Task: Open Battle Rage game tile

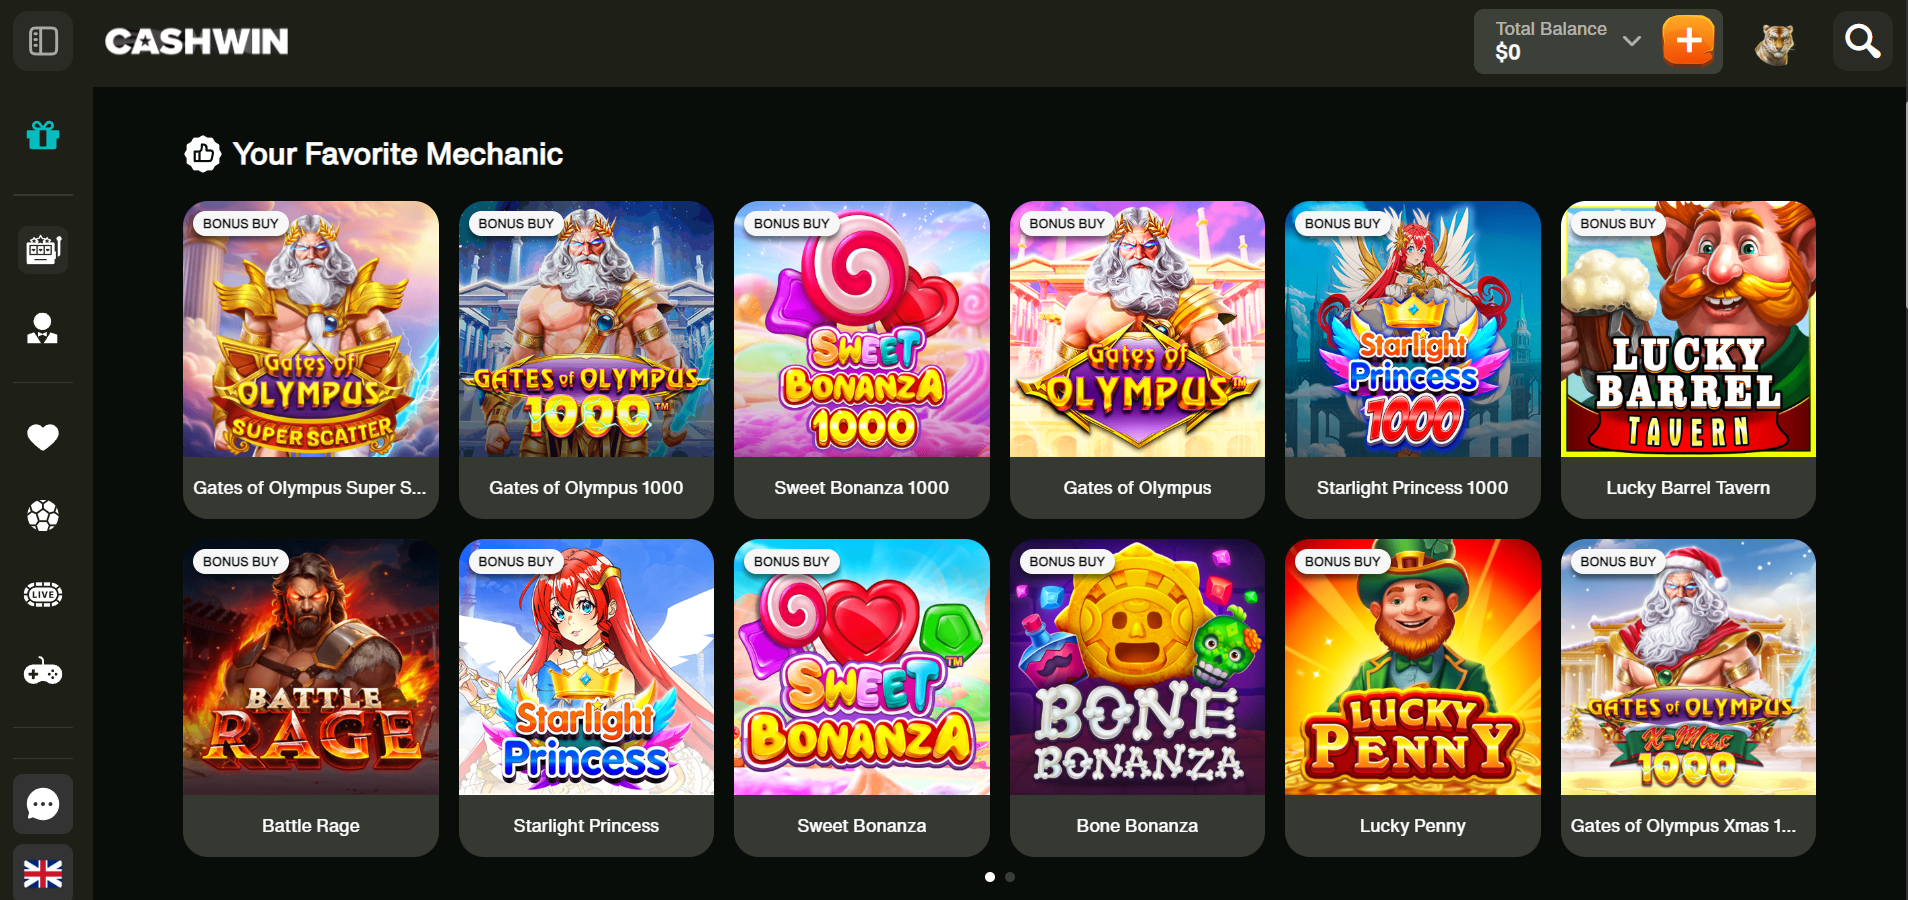Action: (311, 698)
